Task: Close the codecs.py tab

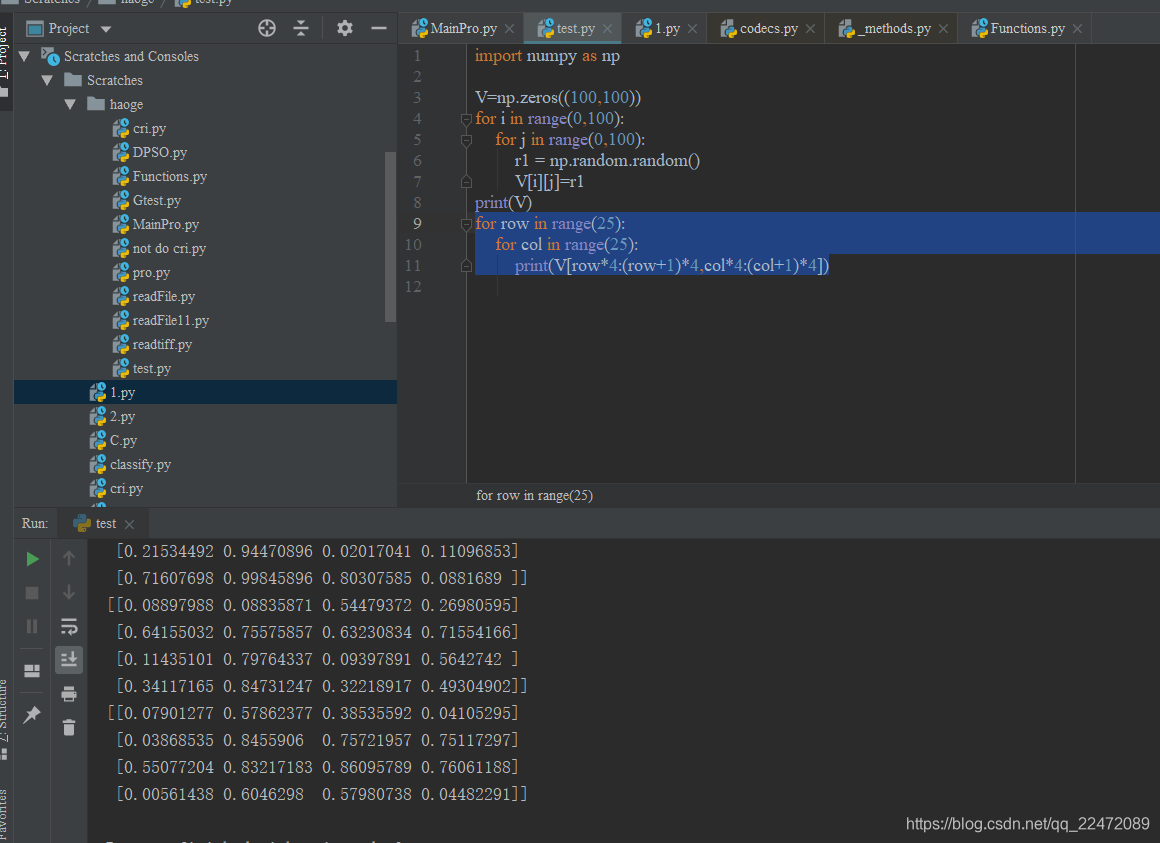Action: point(810,29)
